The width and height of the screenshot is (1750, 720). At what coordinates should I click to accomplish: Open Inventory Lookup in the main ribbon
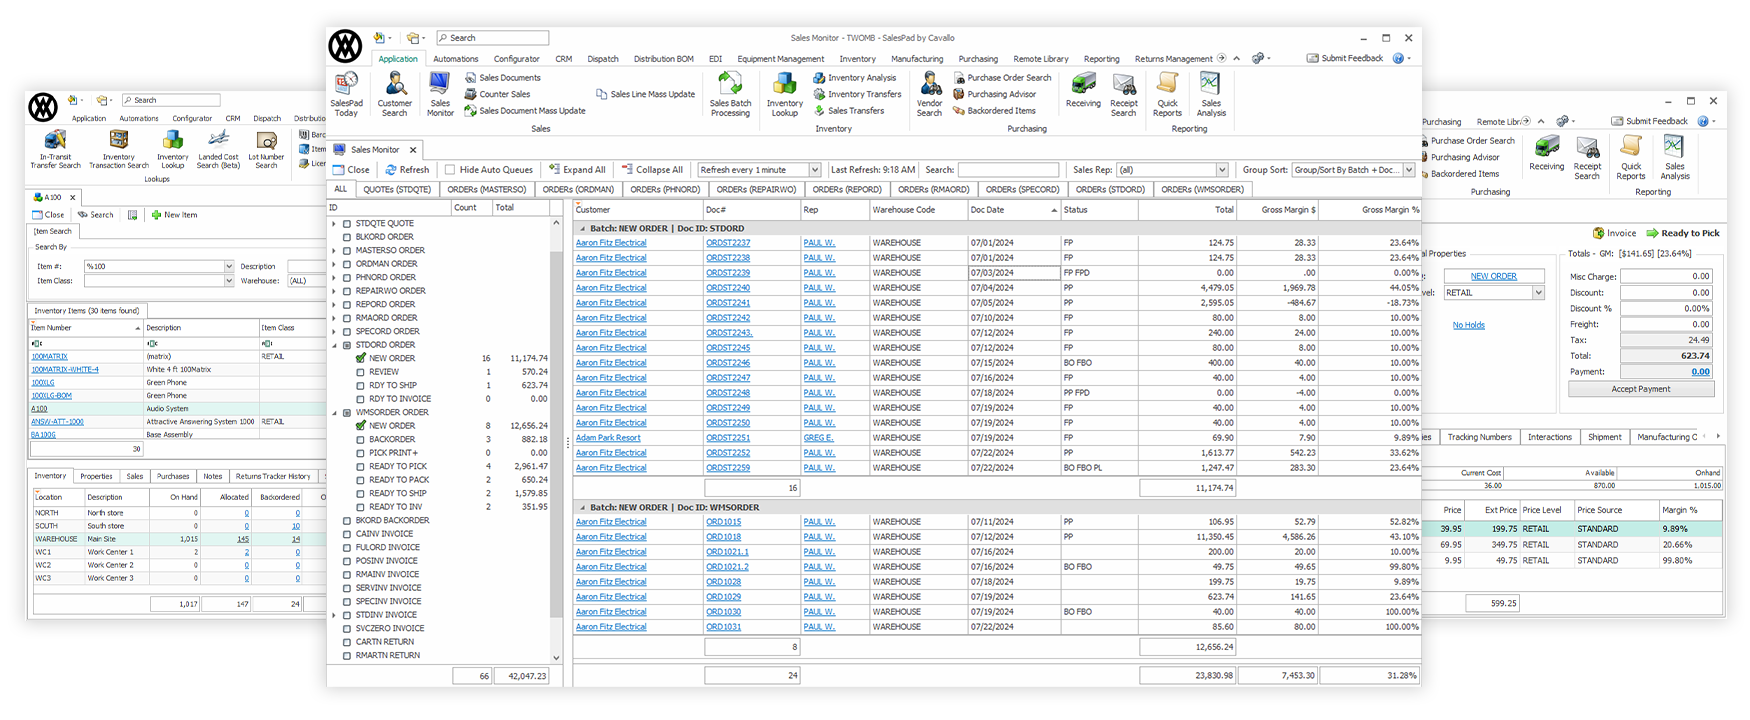[x=785, y=94]
